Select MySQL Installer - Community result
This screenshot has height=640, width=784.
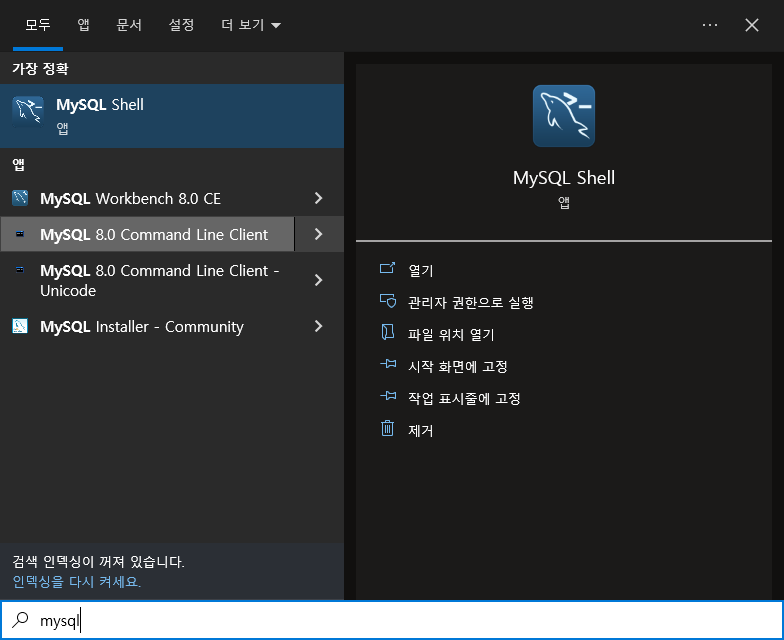[x=148, y=326]
